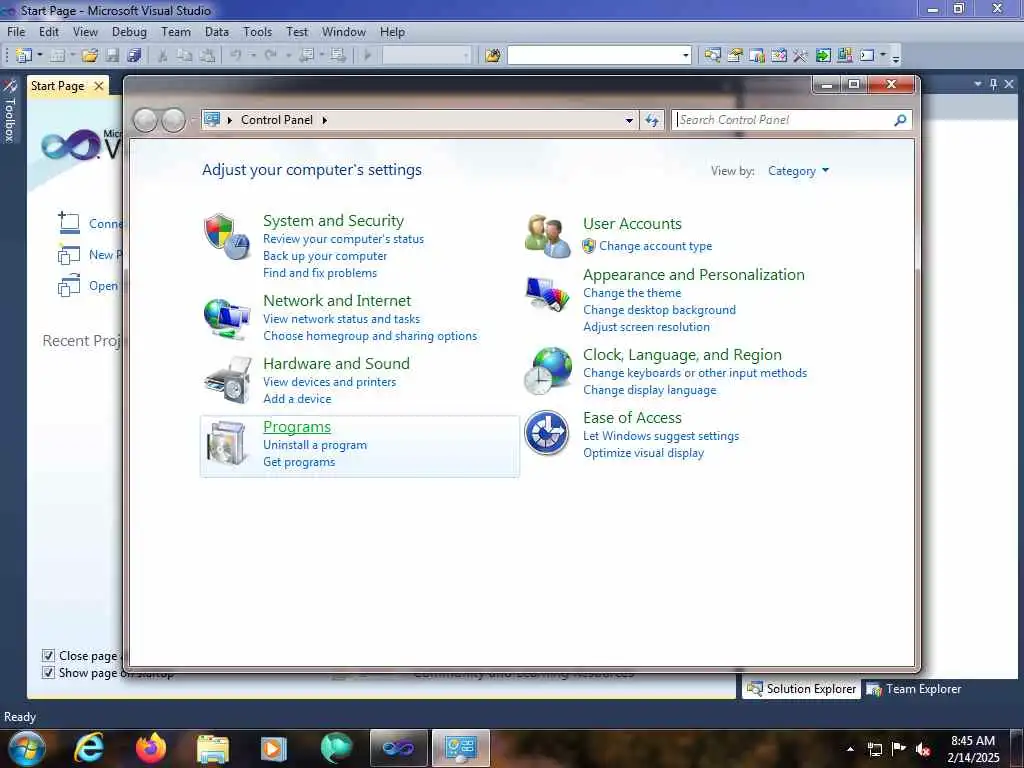This screenshot has width=1024, height=768.
Task: Switch to the Solution Explorer tab
Action: (801, 689)
